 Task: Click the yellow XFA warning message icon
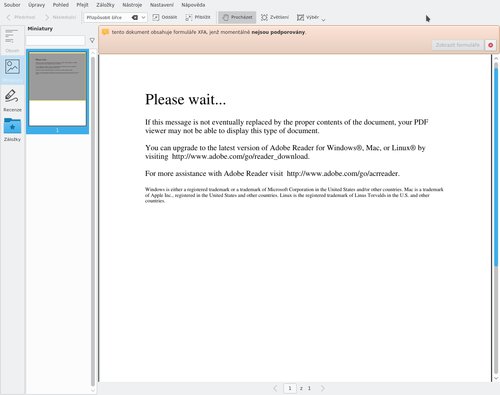tap(105, 32)
